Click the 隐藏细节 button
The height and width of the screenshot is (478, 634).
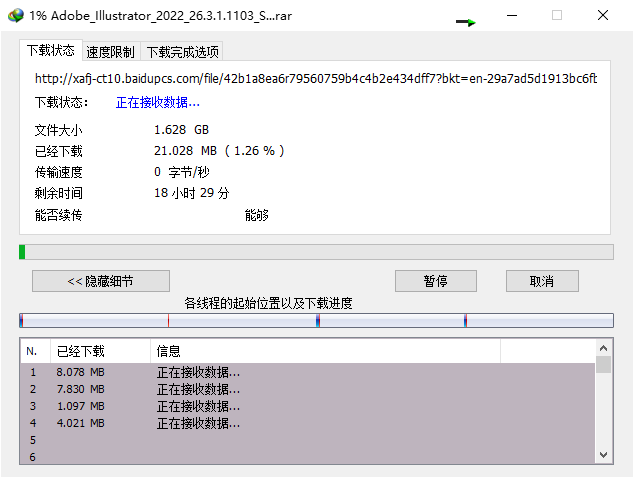click(101, 281)
